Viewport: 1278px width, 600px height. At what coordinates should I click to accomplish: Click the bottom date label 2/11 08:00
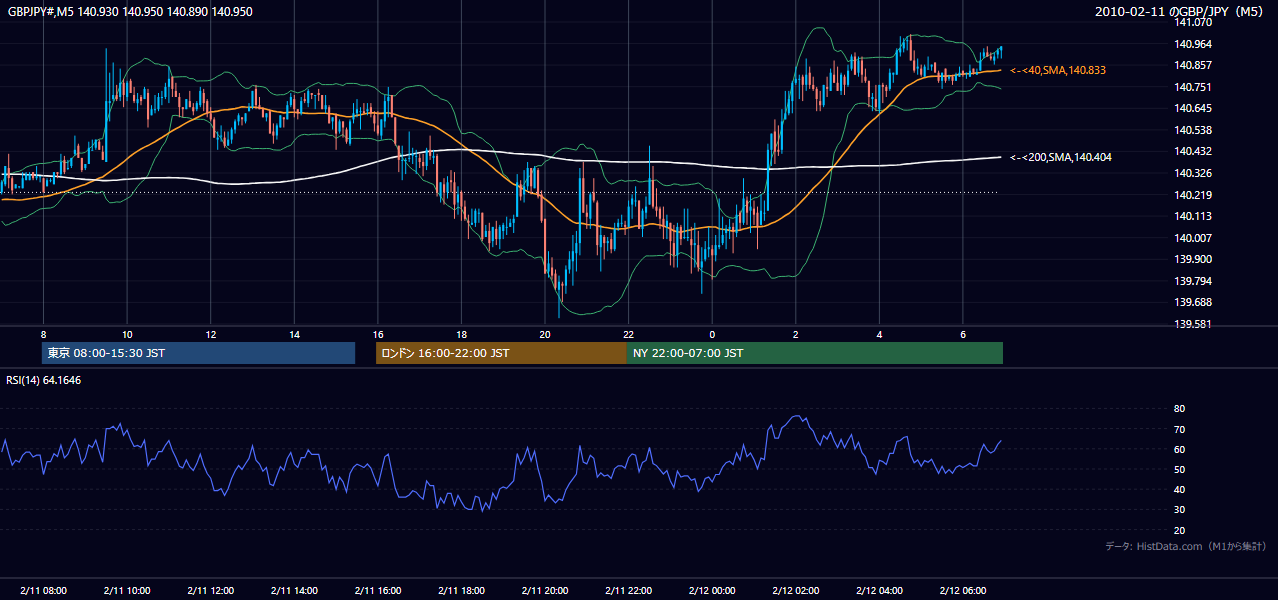tap(43, 591)
